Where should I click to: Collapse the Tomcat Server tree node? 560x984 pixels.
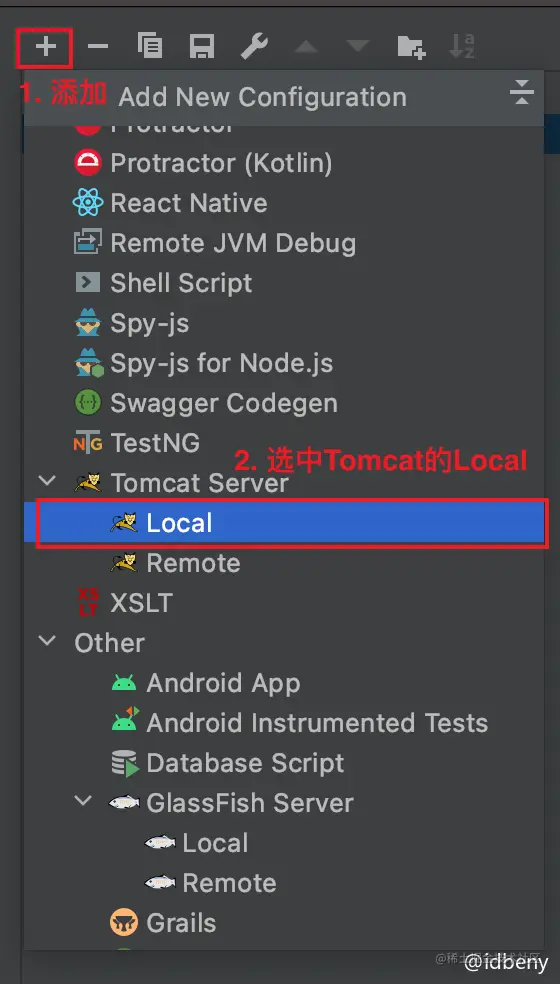pyautogui.click(x=48, y=481)
